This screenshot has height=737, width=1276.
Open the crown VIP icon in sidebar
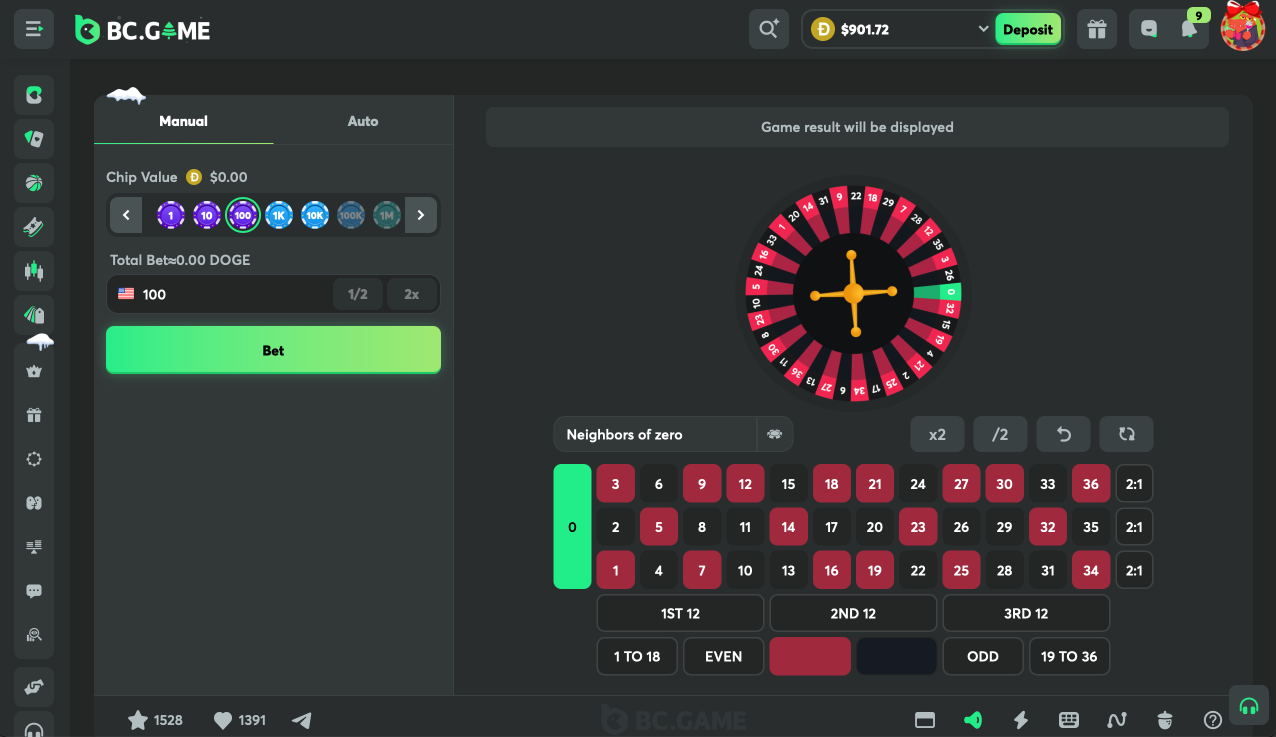34,371
